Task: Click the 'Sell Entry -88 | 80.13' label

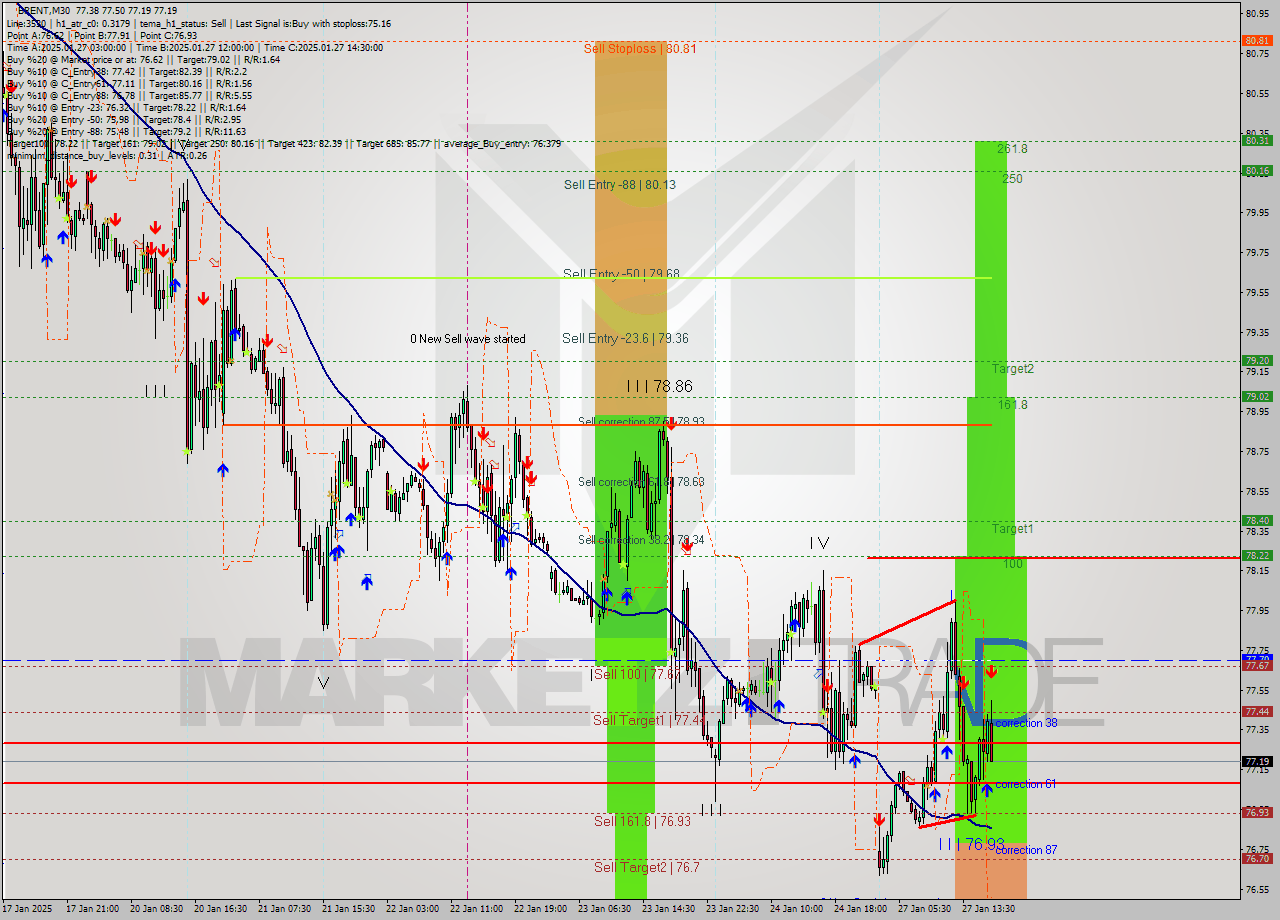Action: tap(619, 184)
